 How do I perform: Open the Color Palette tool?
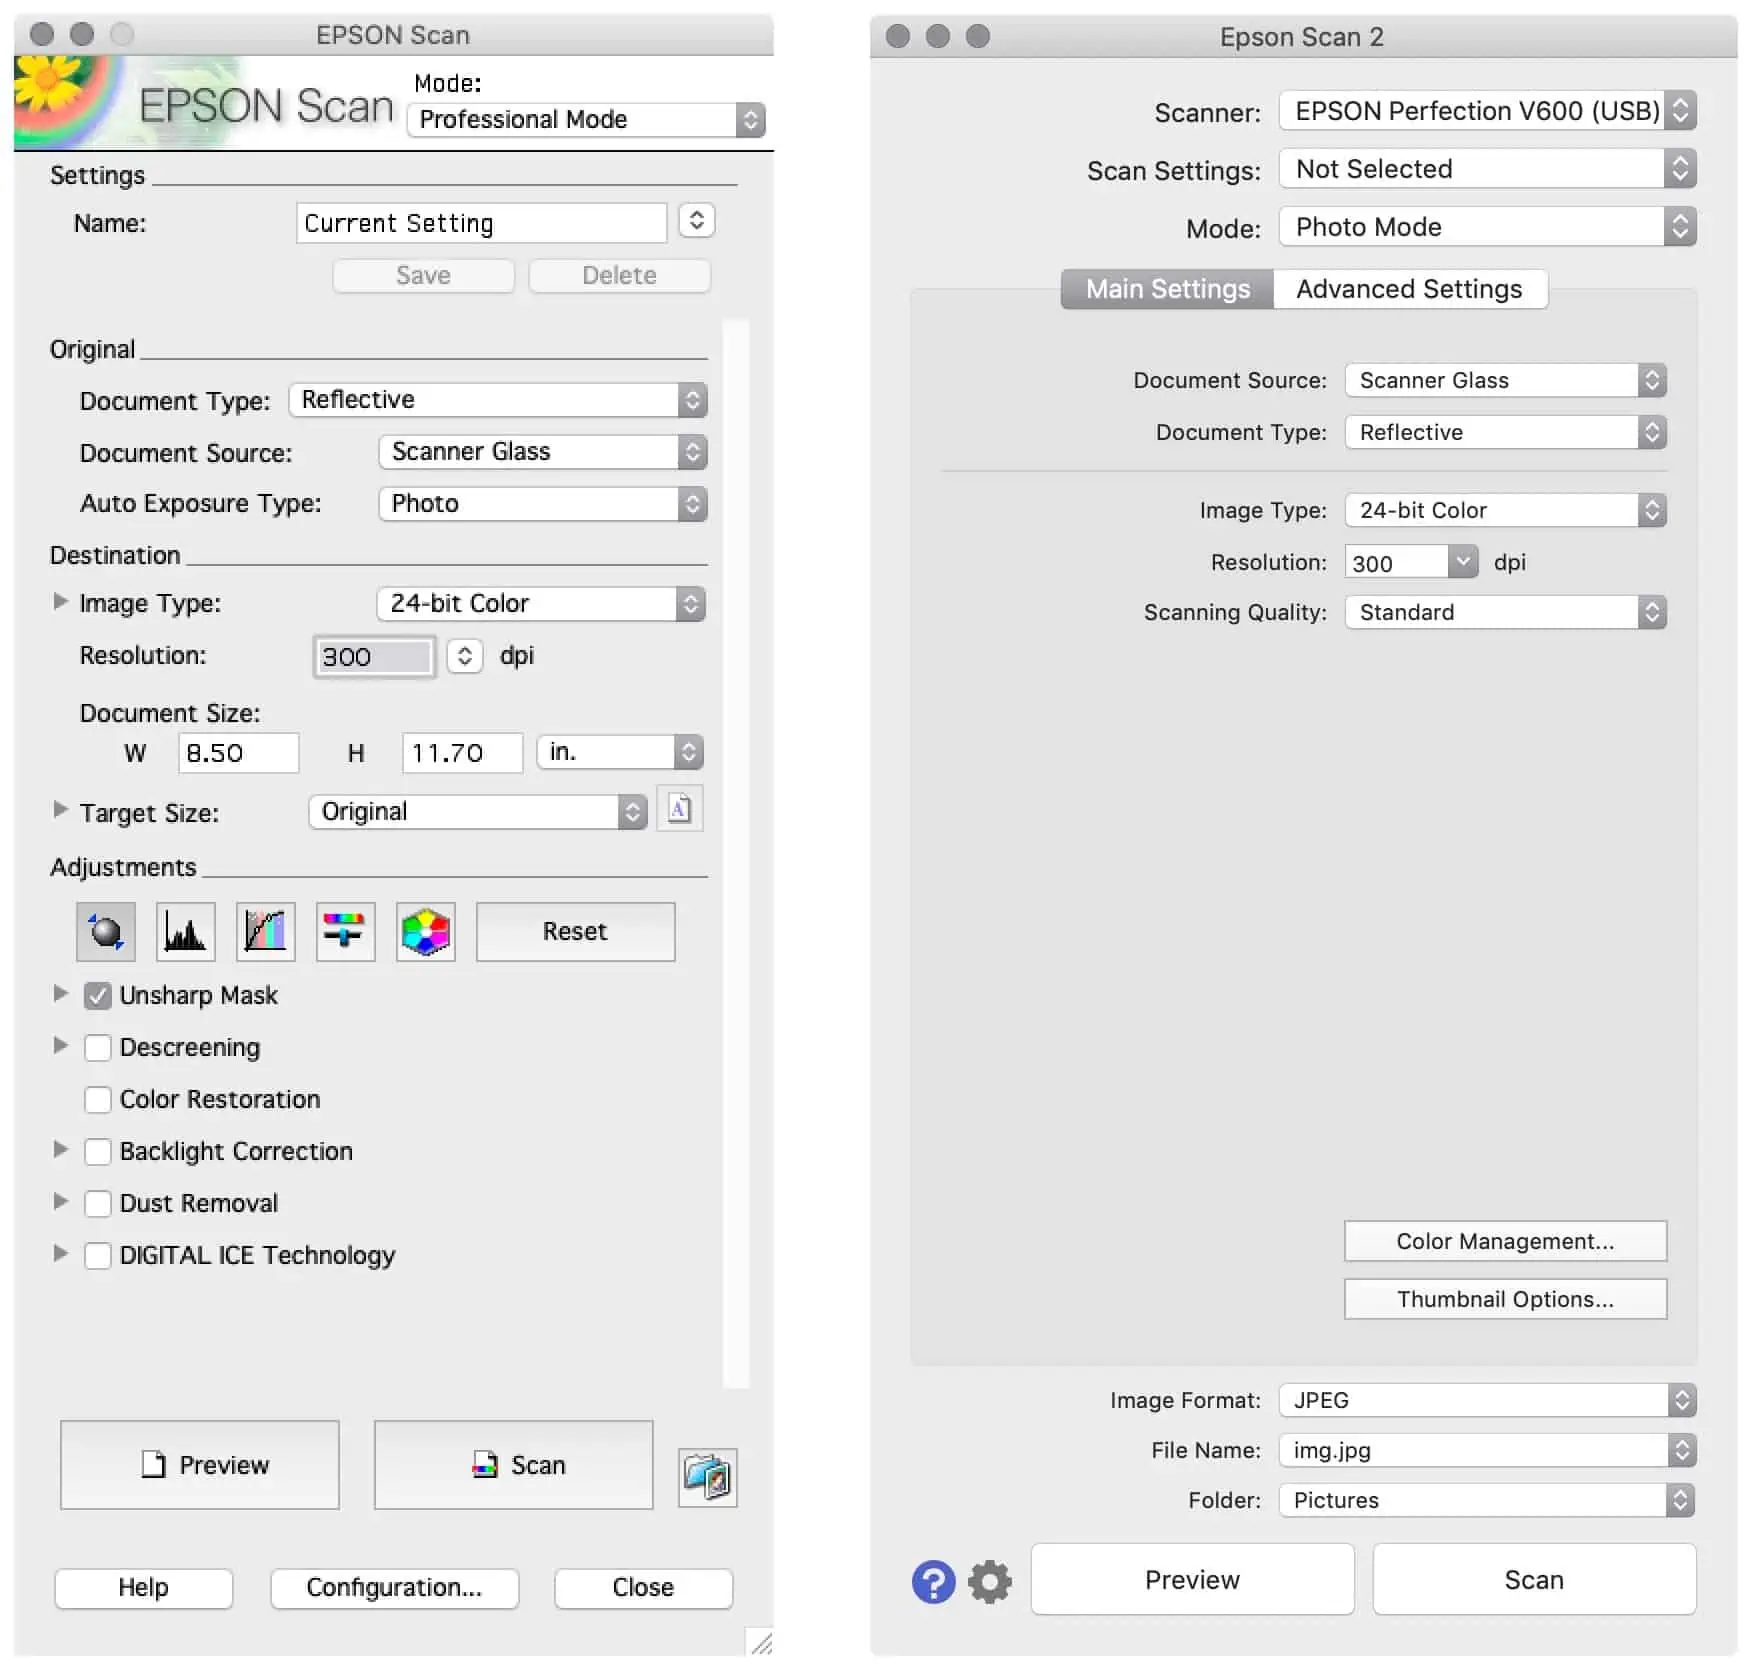coord(426,932)
